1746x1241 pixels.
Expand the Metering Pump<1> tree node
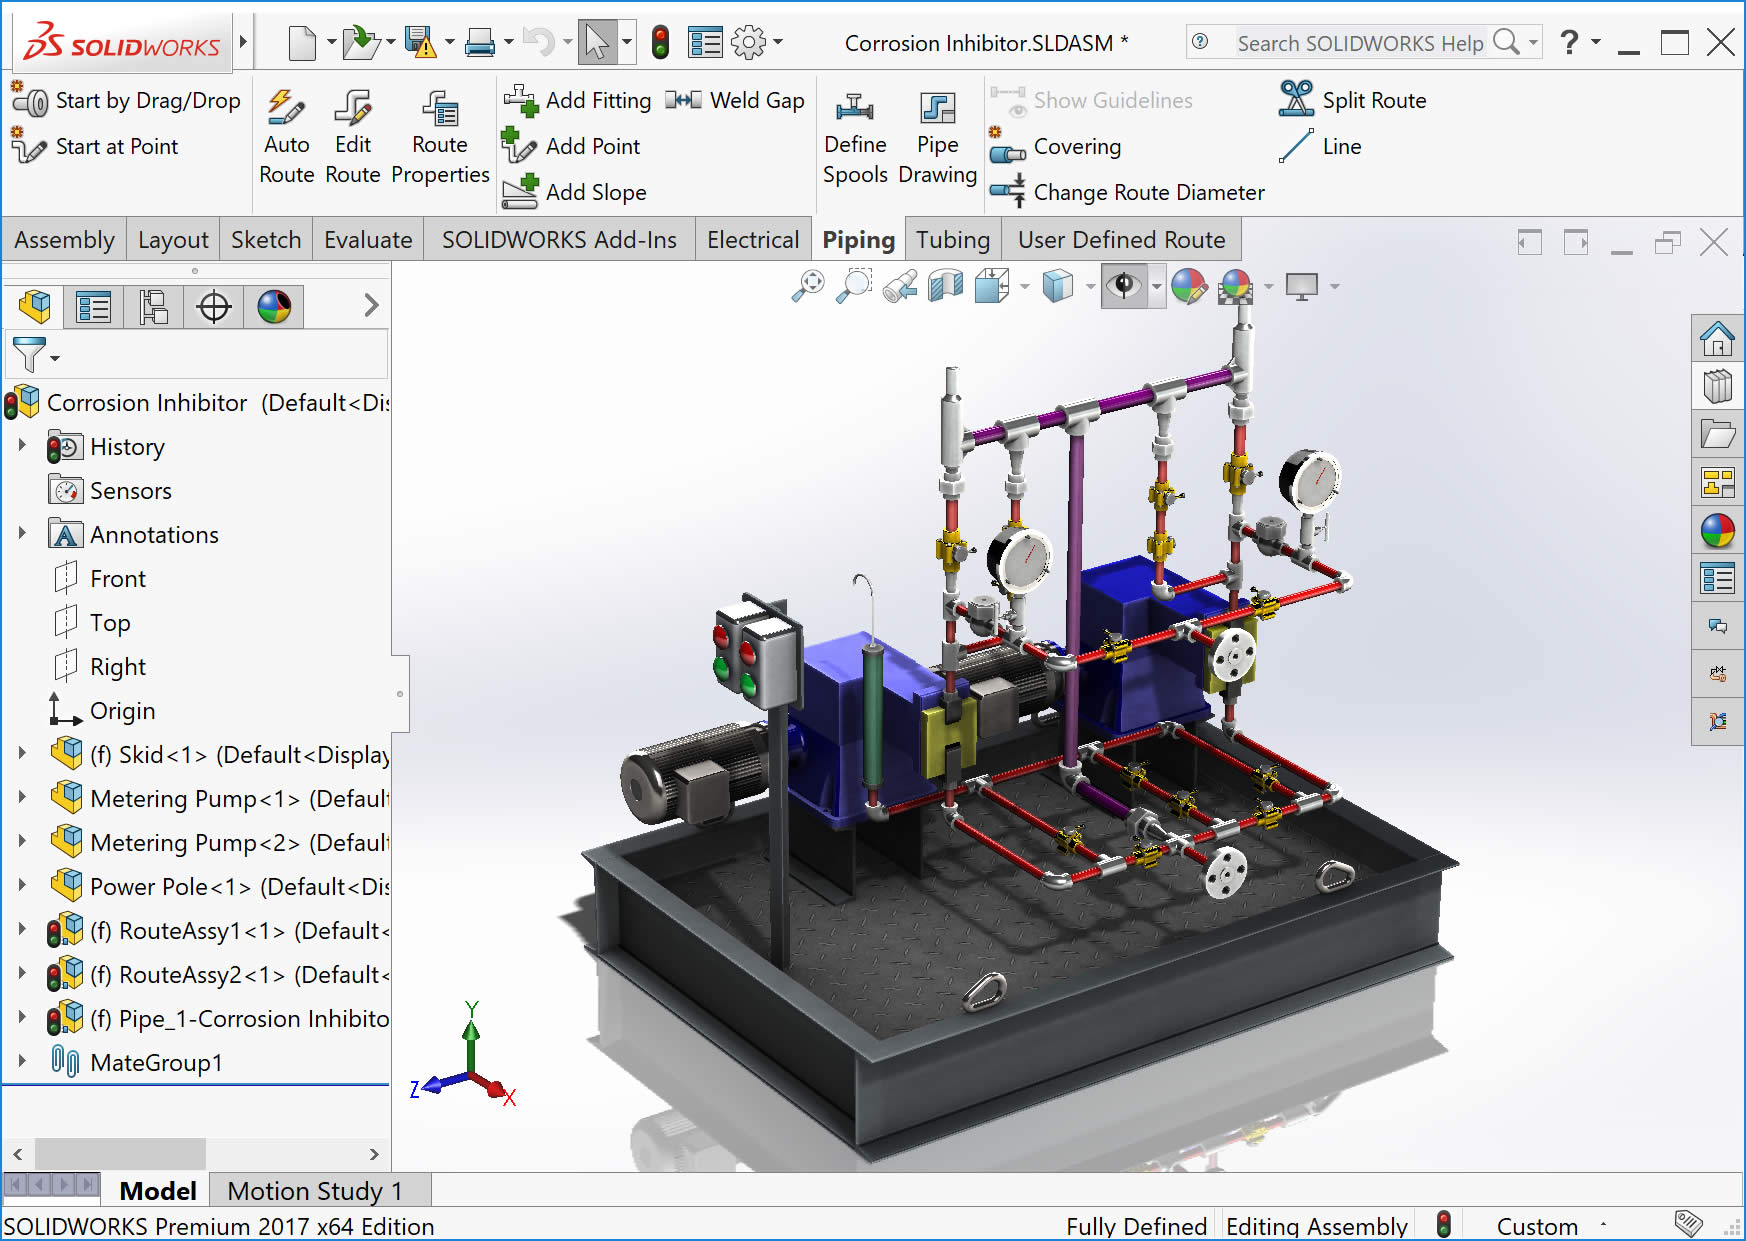(x=23, y=798)
